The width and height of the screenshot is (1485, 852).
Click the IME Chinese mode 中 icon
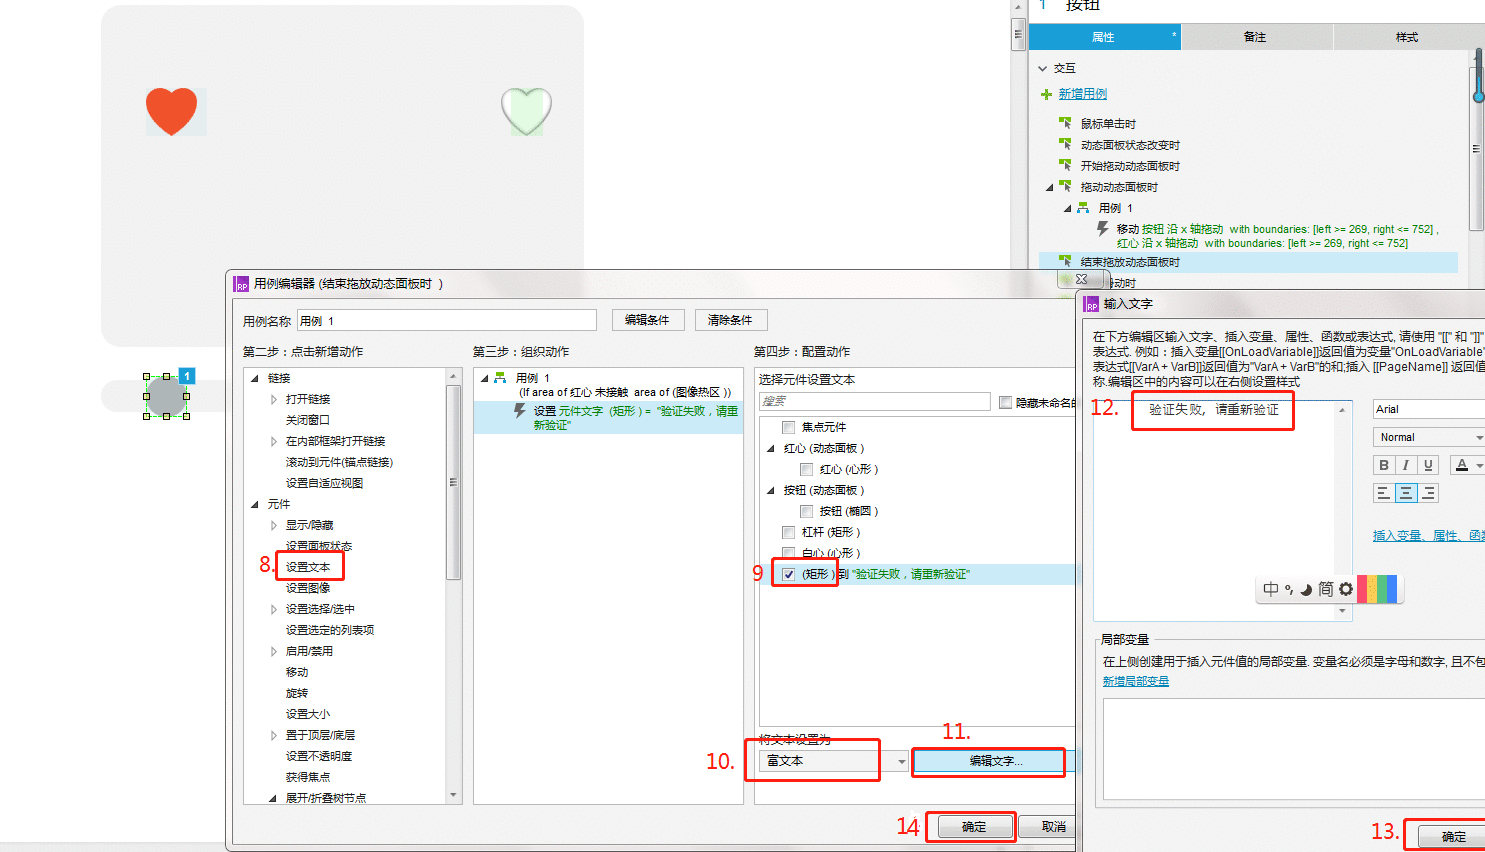pyautogui.click(x=1270, y=589)
